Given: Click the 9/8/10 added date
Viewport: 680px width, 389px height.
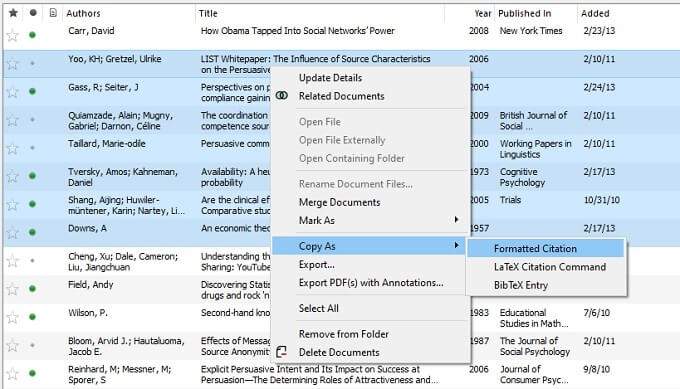Looking at the screenshot, I should tap(597, 369).
